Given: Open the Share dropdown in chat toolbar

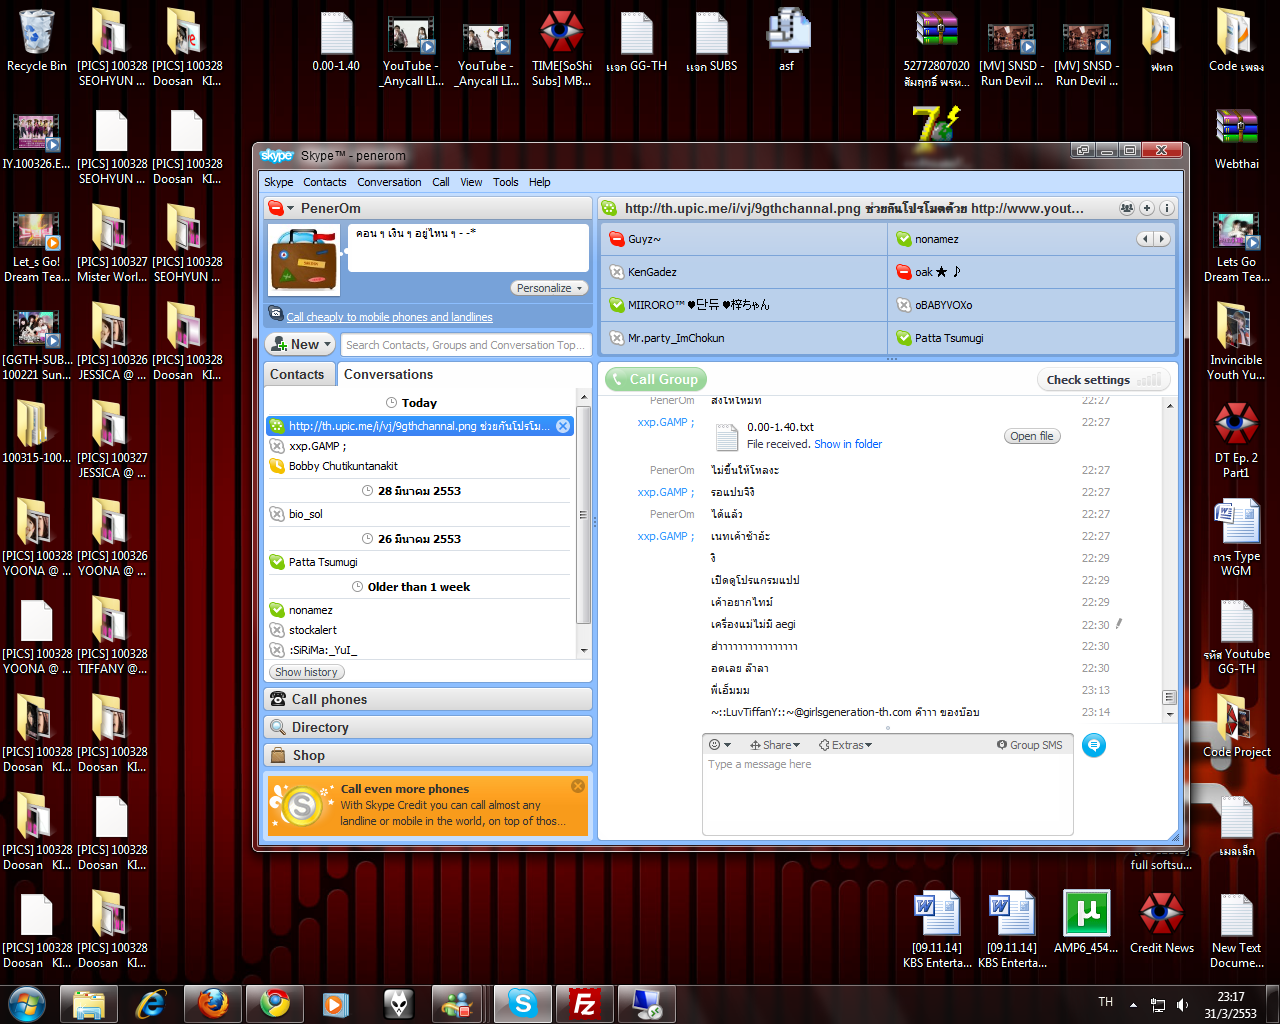Looking at the screenshot, I should [x=775, y=745].
